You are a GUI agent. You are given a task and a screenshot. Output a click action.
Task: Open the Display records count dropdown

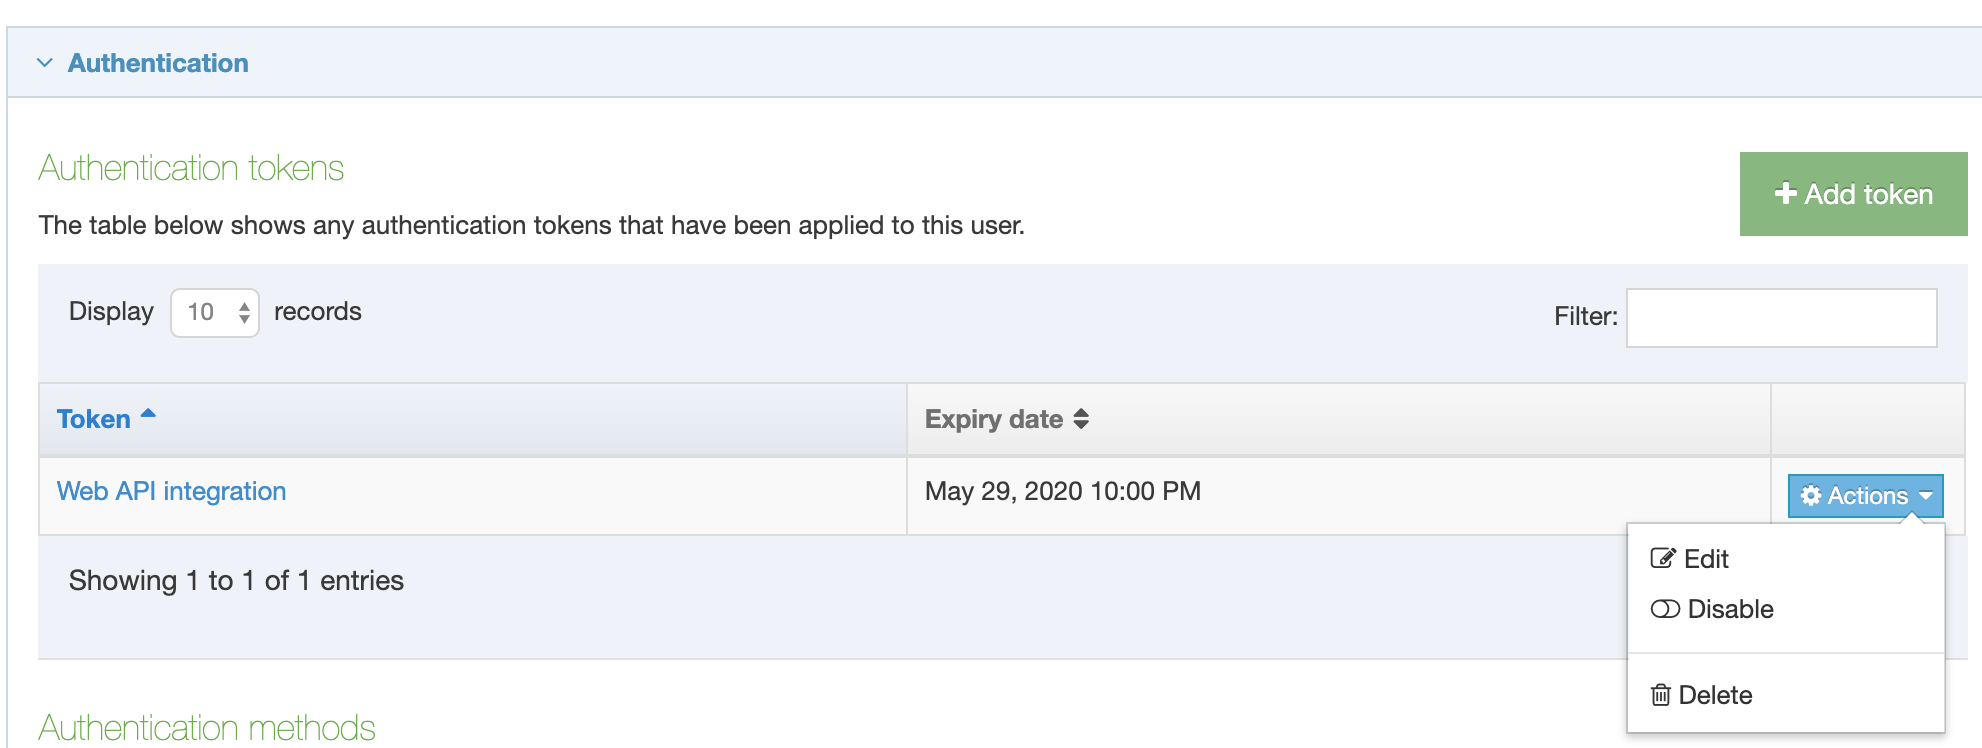[215, 313]
